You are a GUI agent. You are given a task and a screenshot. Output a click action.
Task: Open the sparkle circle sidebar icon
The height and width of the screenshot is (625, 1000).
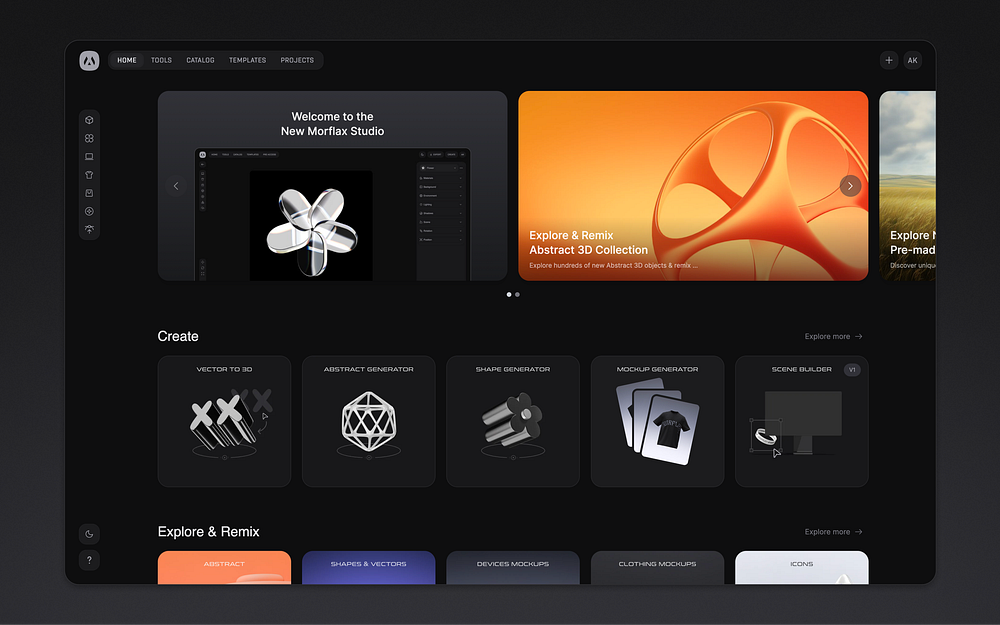coord(89,211)
